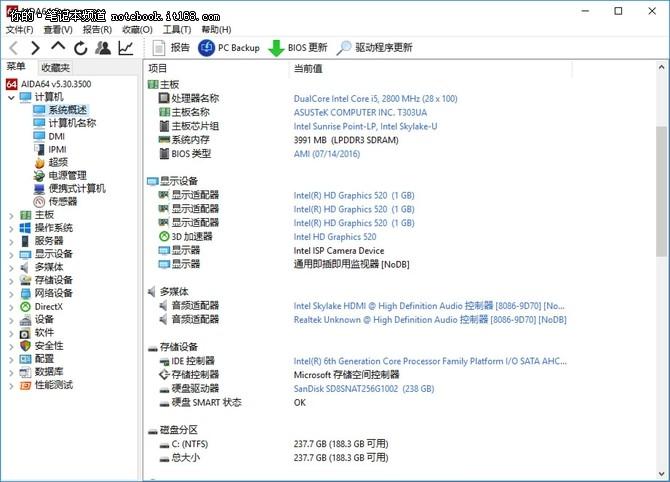Open the graph chart toolbar icon
The image size is (670, 482).
pos(126,48)
